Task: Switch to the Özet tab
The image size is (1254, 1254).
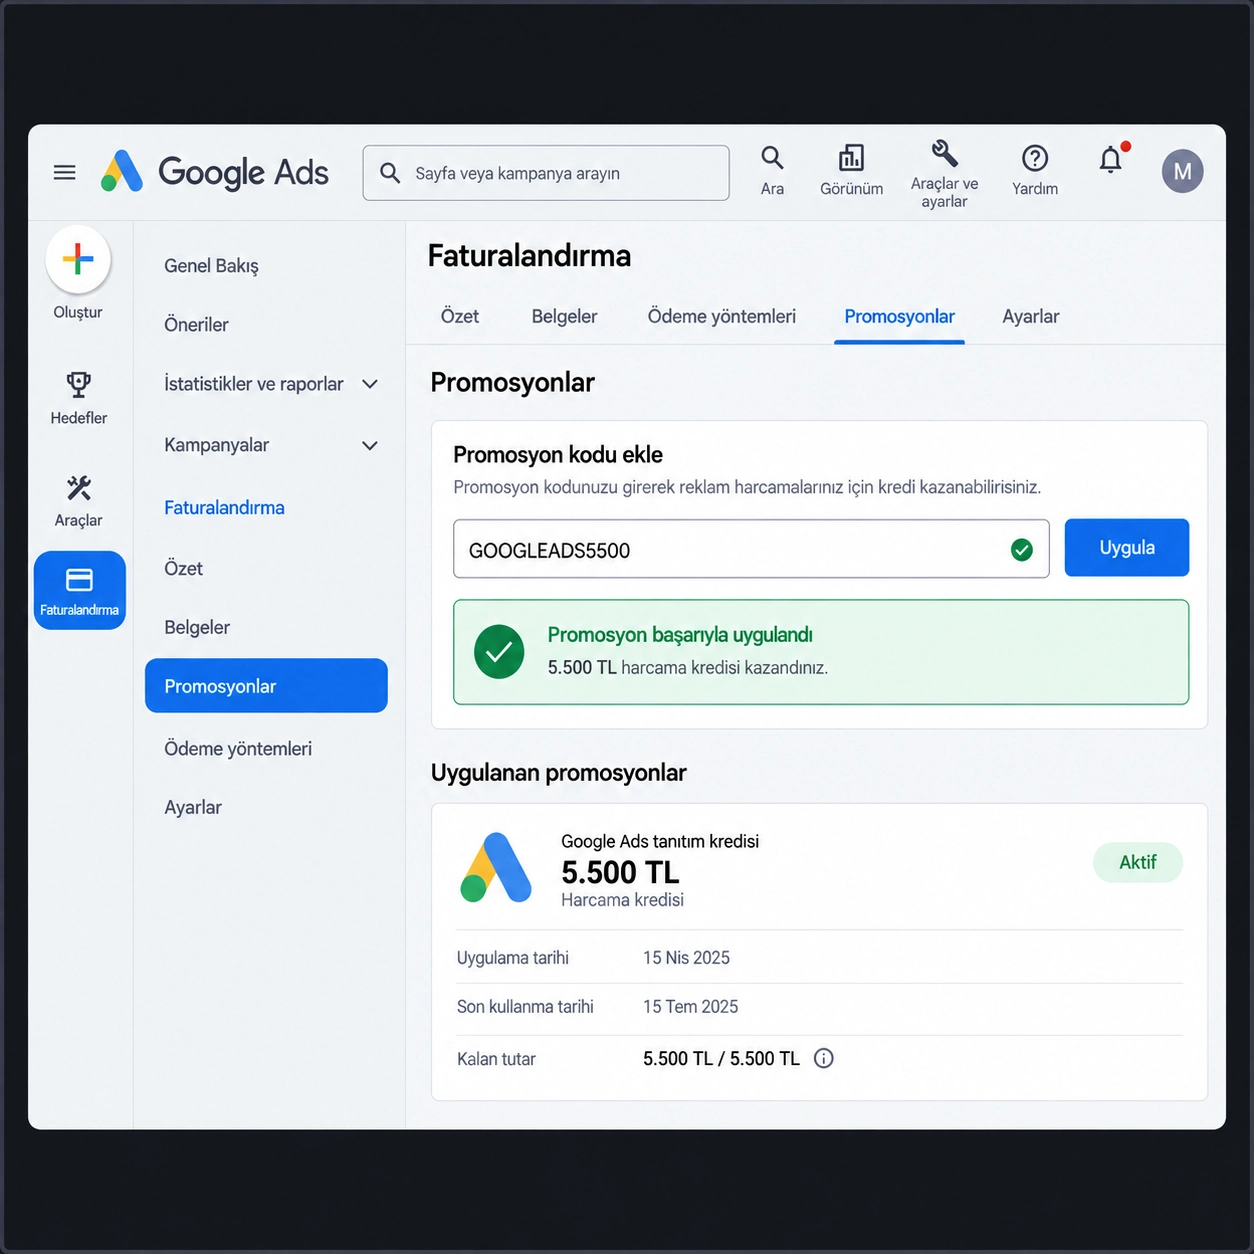Action: point(460,316)
